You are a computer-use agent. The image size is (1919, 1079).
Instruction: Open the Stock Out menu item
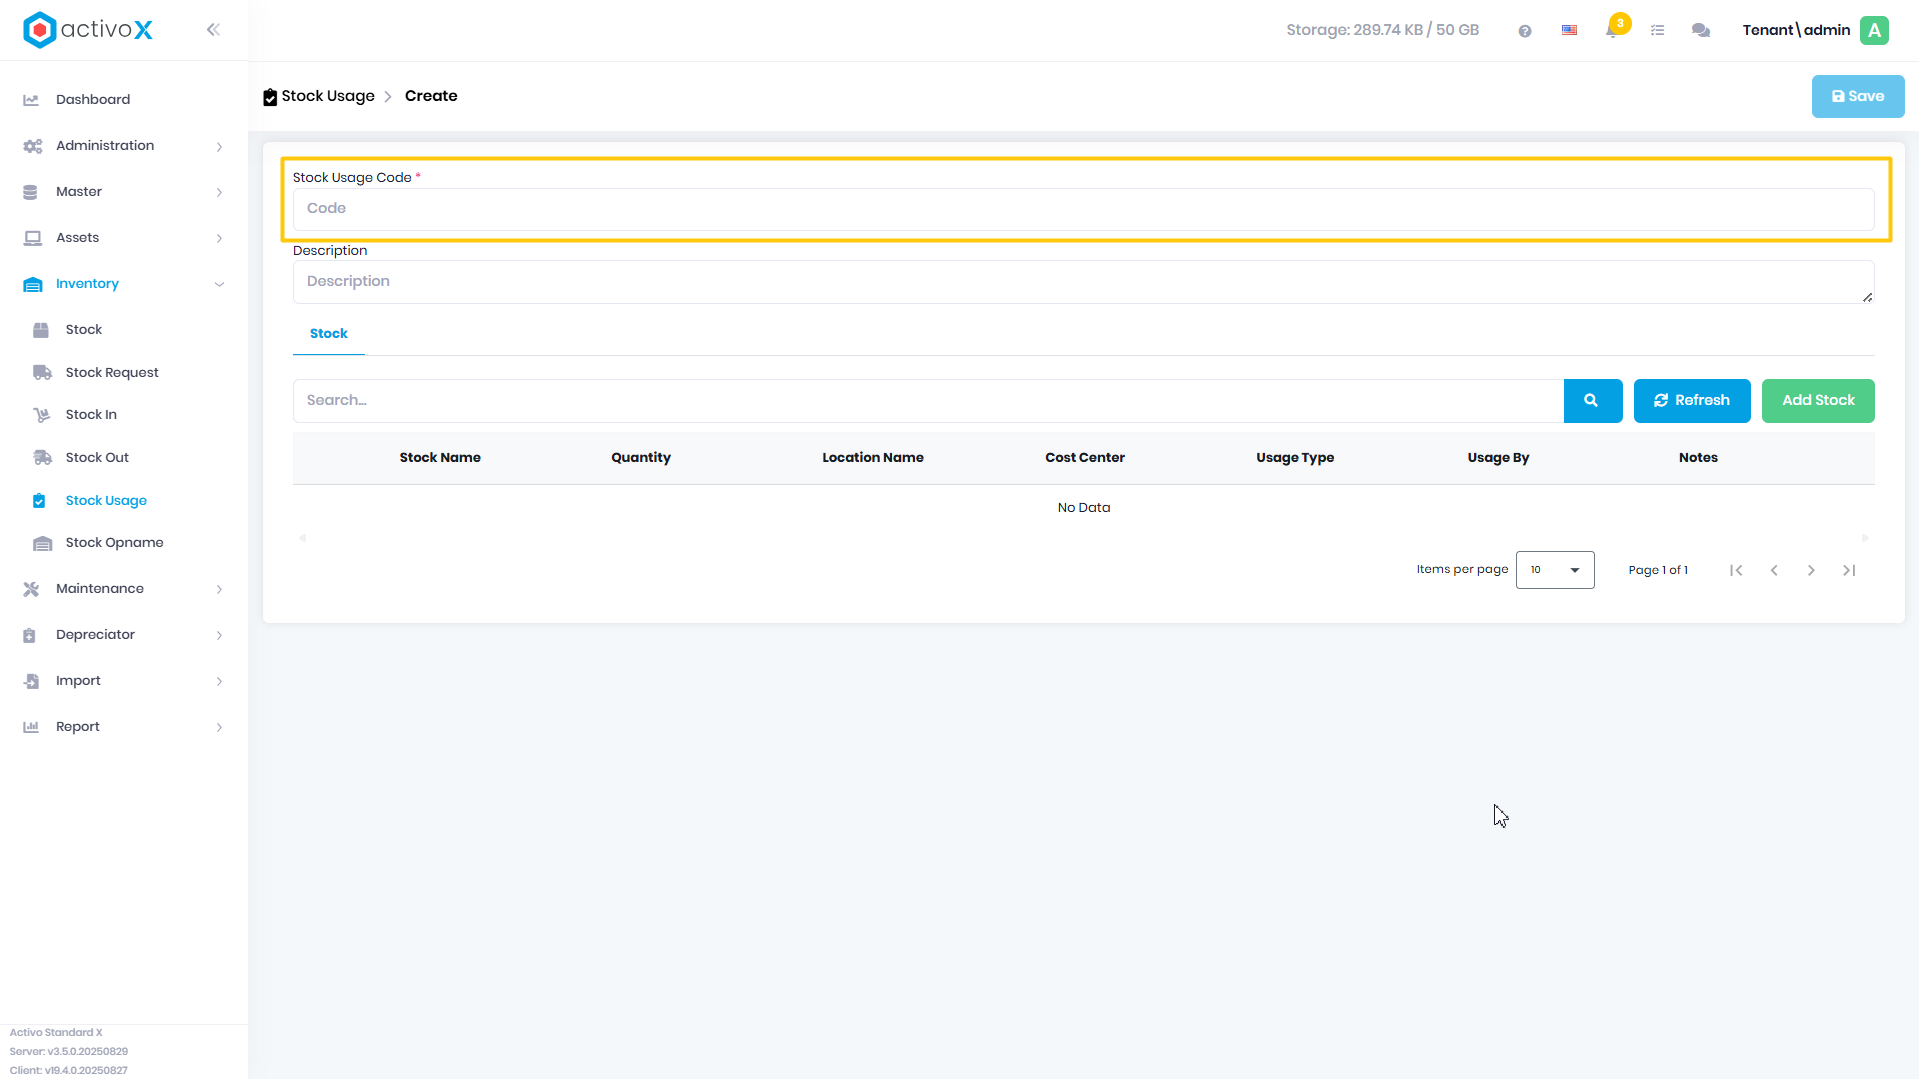(x=97, y=458)
